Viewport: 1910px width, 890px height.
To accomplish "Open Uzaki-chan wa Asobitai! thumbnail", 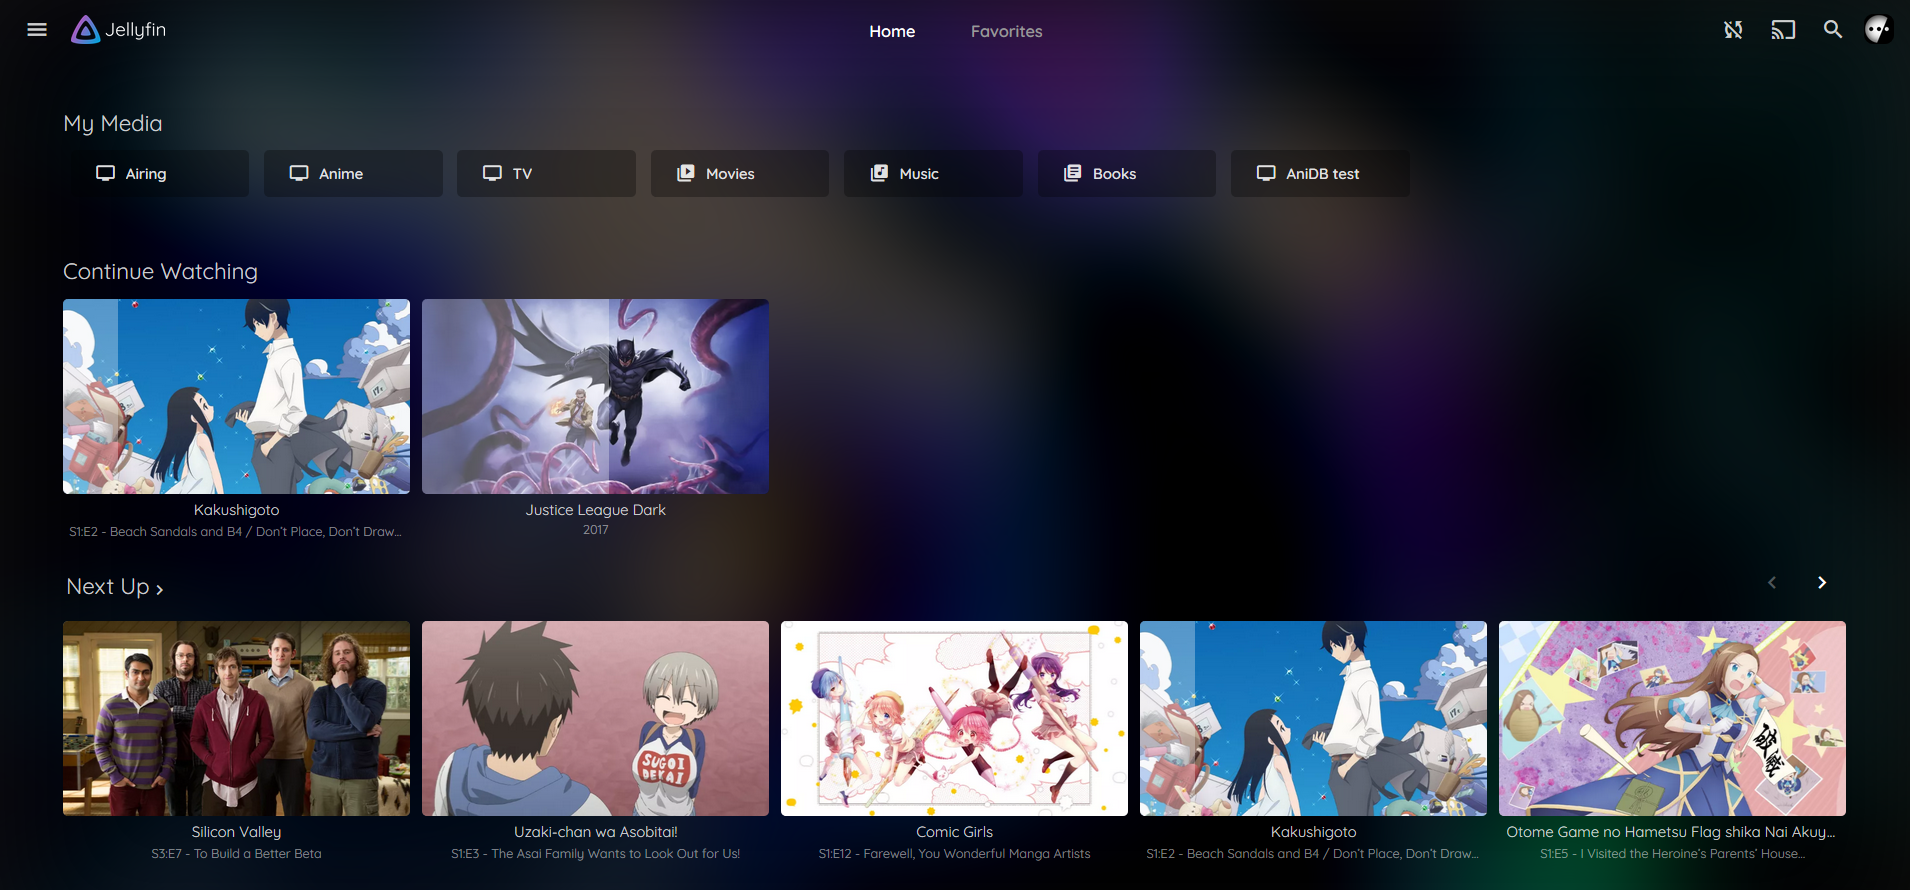I will point(595,718).
